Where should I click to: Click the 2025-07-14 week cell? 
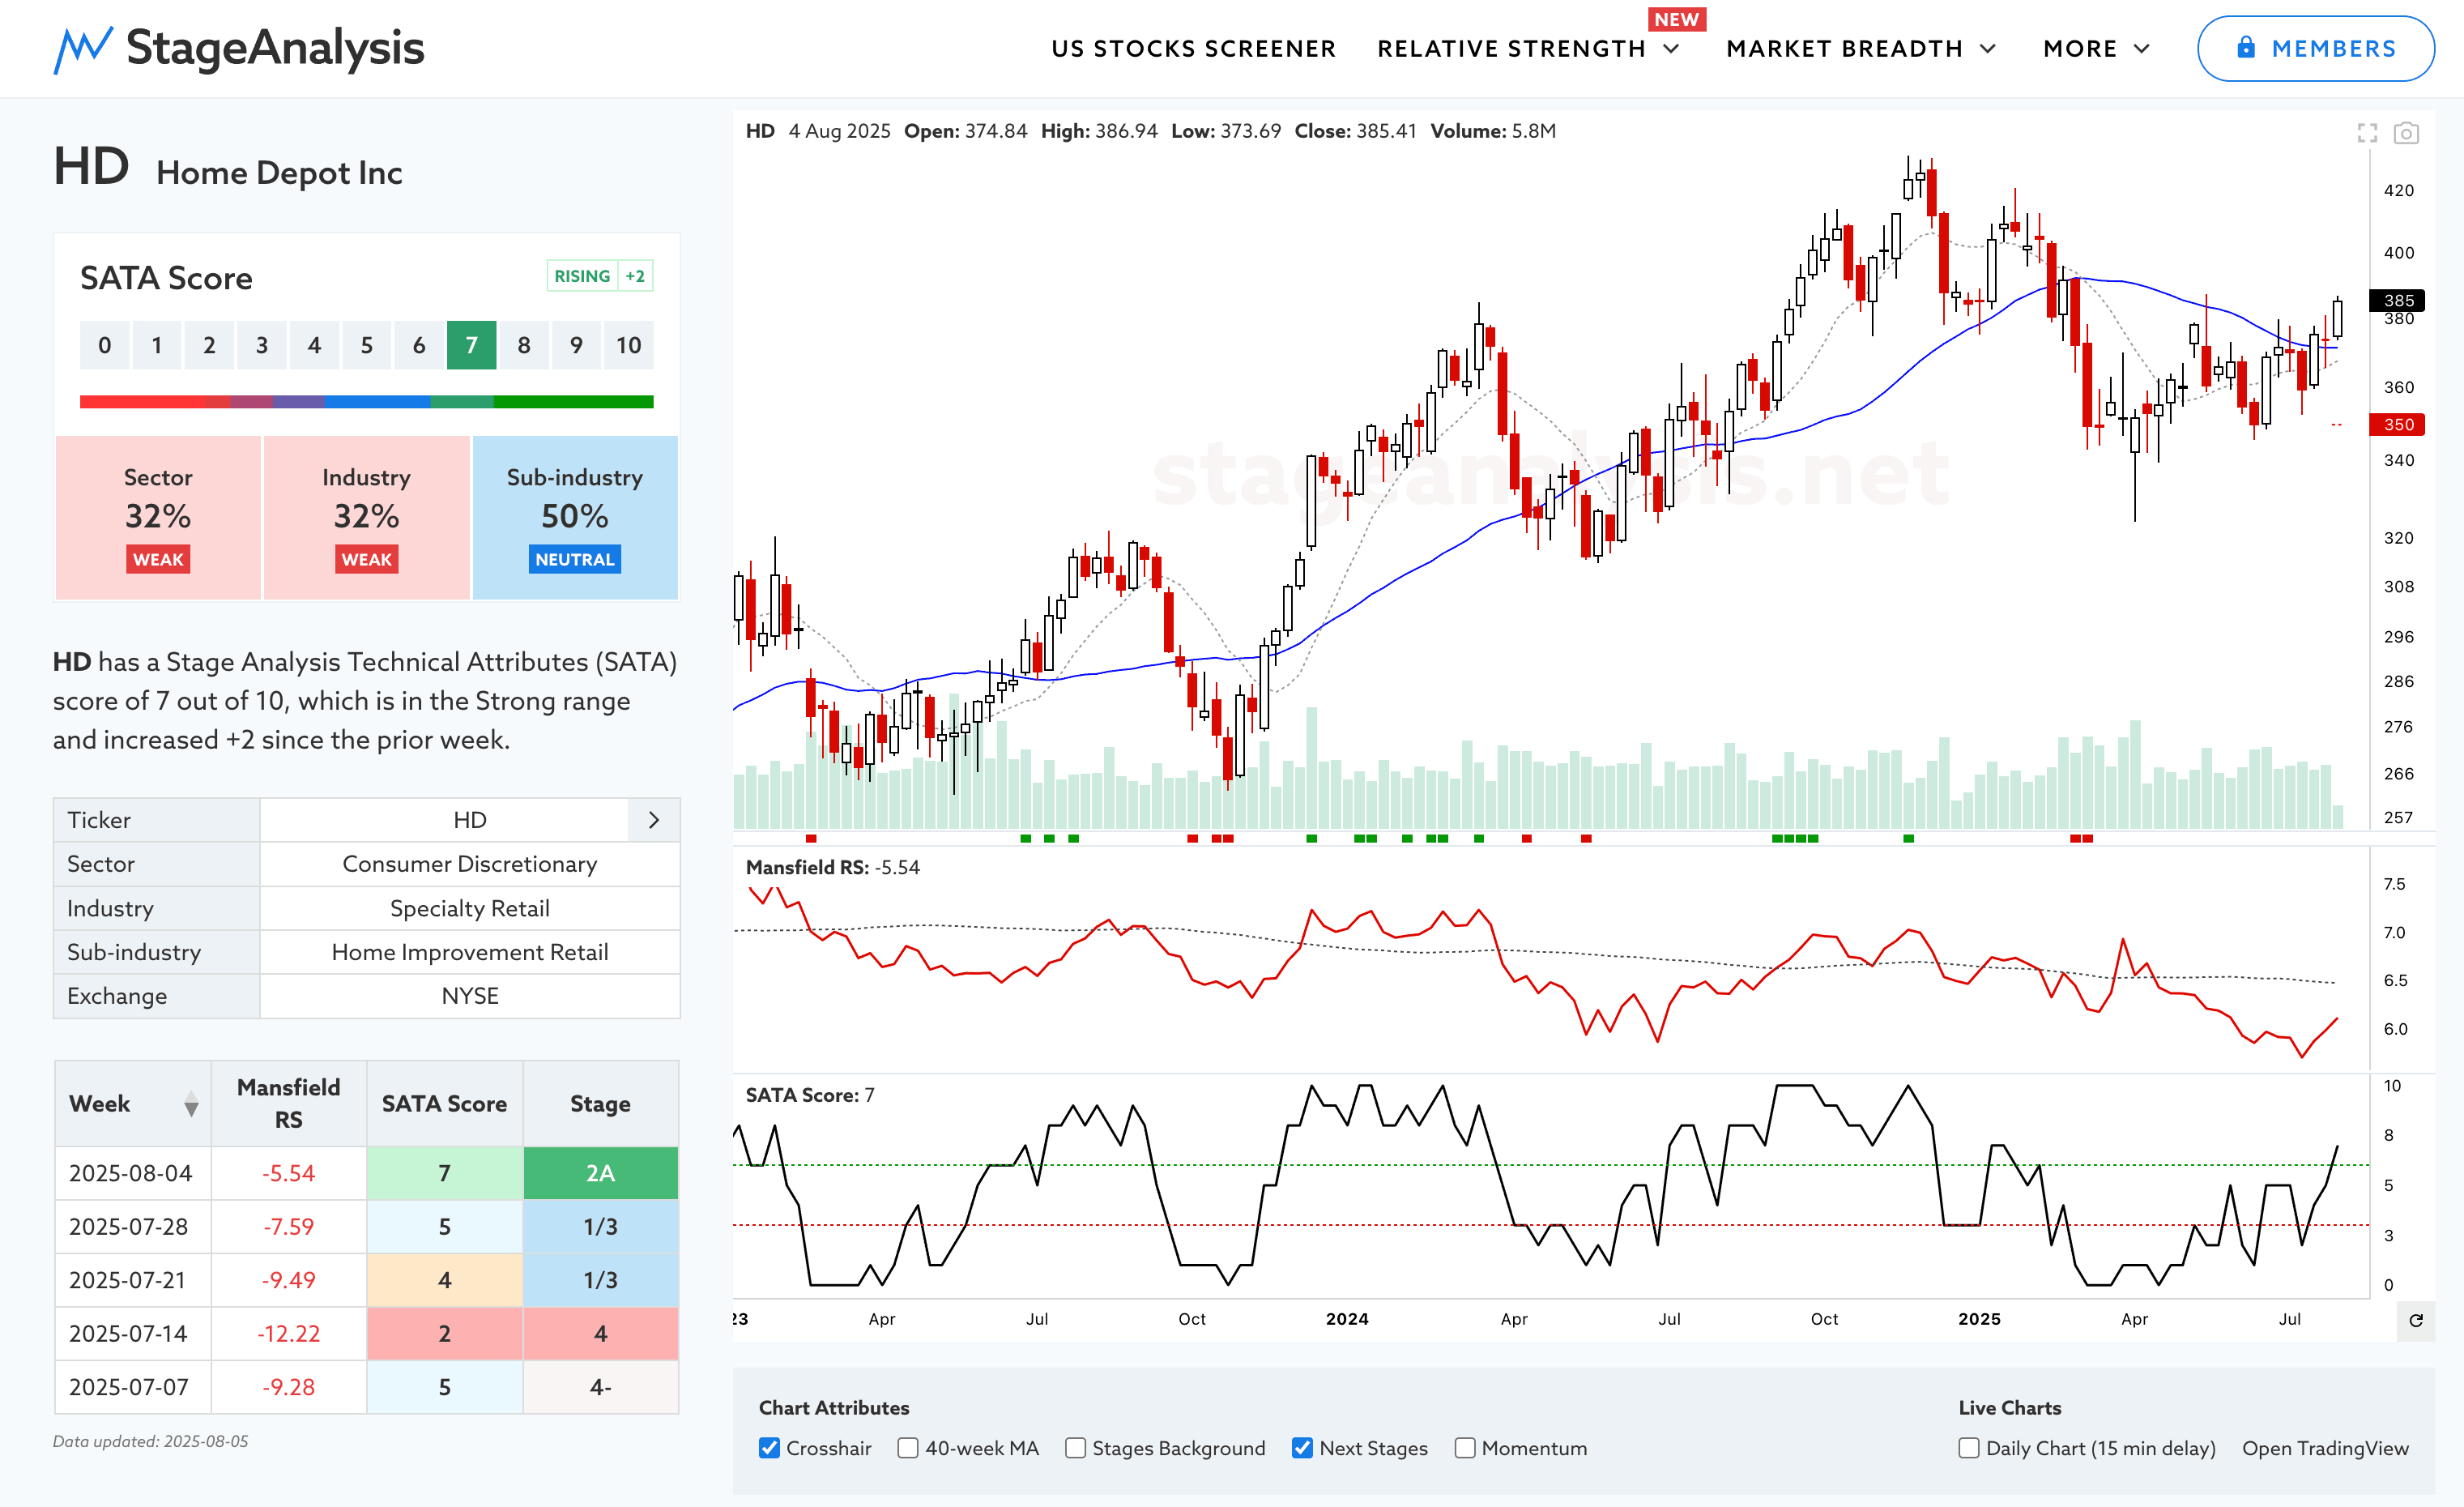133,1334
